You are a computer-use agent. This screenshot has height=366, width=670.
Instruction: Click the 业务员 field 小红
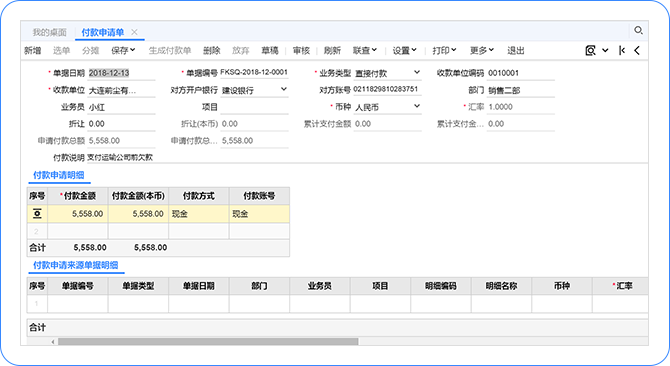pos(121,107)
